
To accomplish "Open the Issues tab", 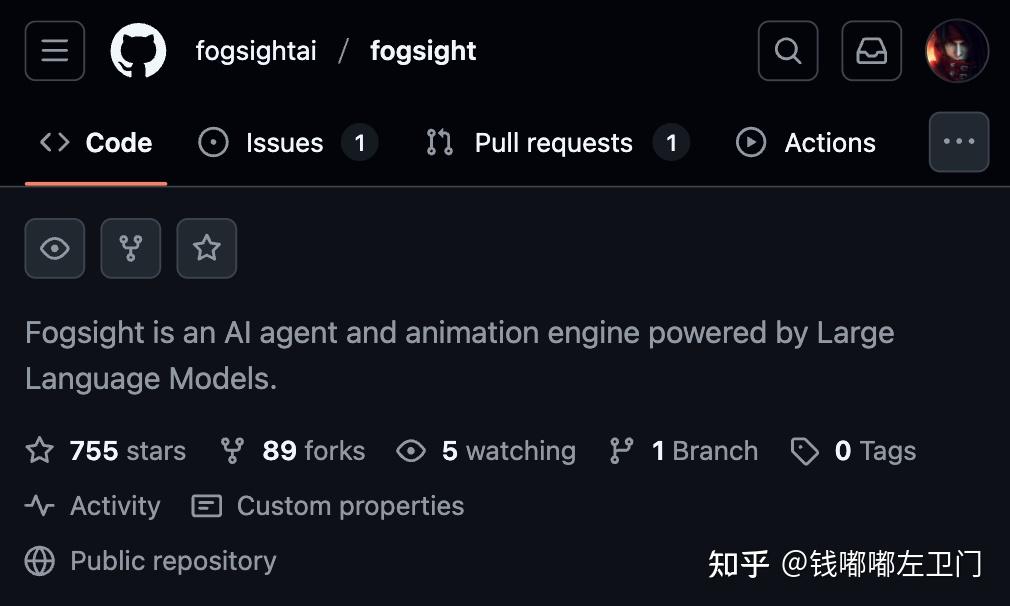I will click(287, 143).
